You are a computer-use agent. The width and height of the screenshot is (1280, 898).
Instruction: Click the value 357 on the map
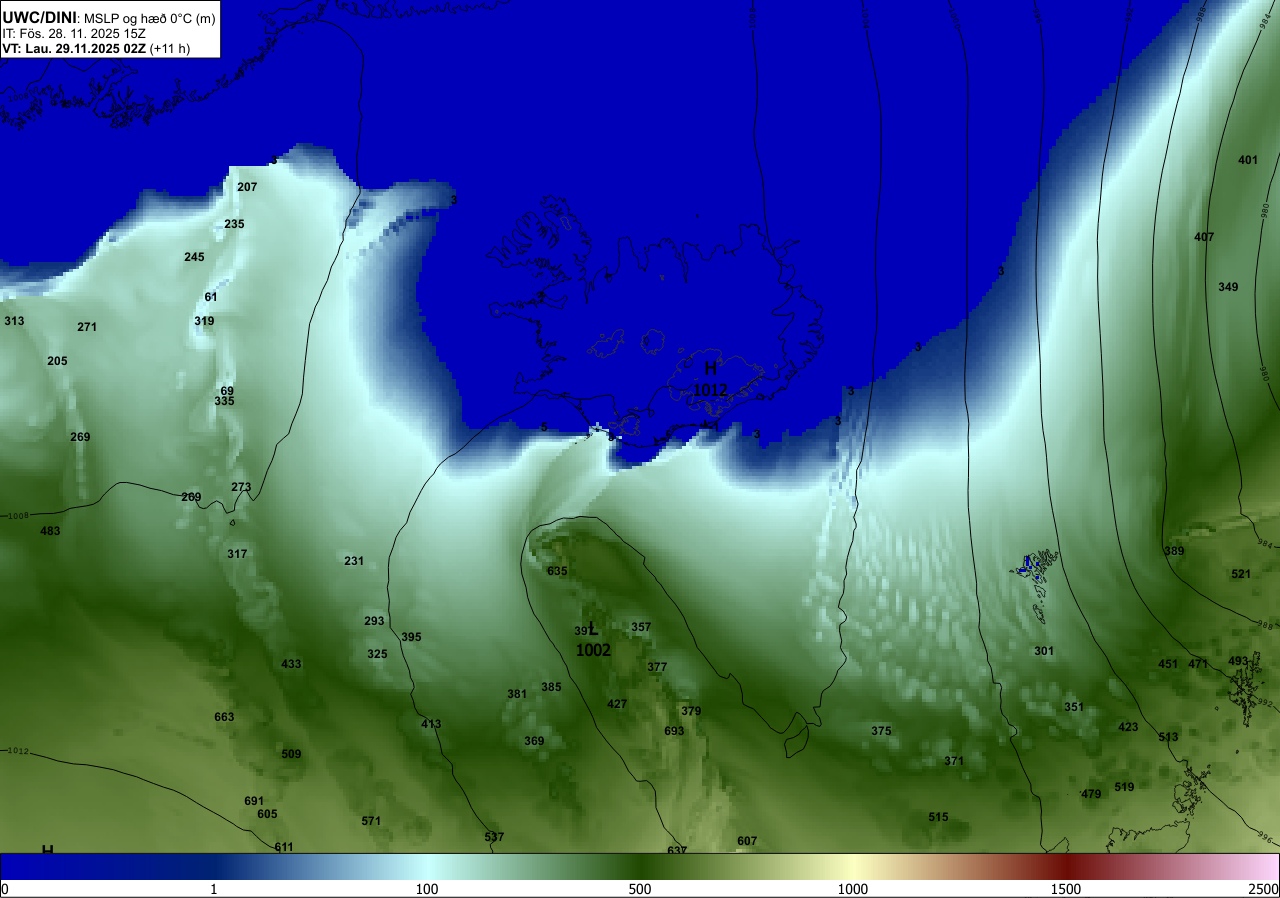(641, 627)
